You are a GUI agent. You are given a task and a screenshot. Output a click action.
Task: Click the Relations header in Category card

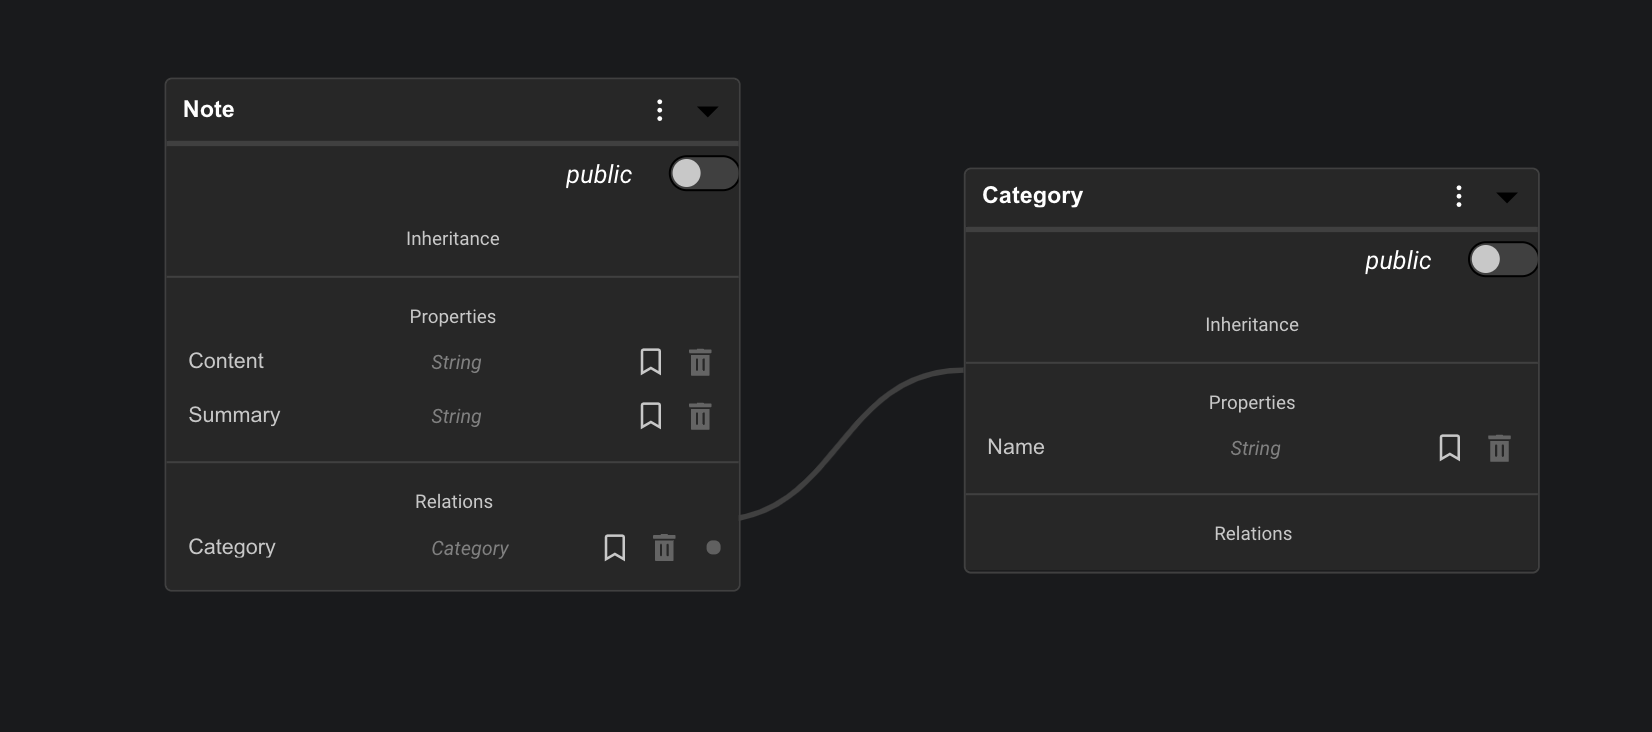[x=1252, y=534]
